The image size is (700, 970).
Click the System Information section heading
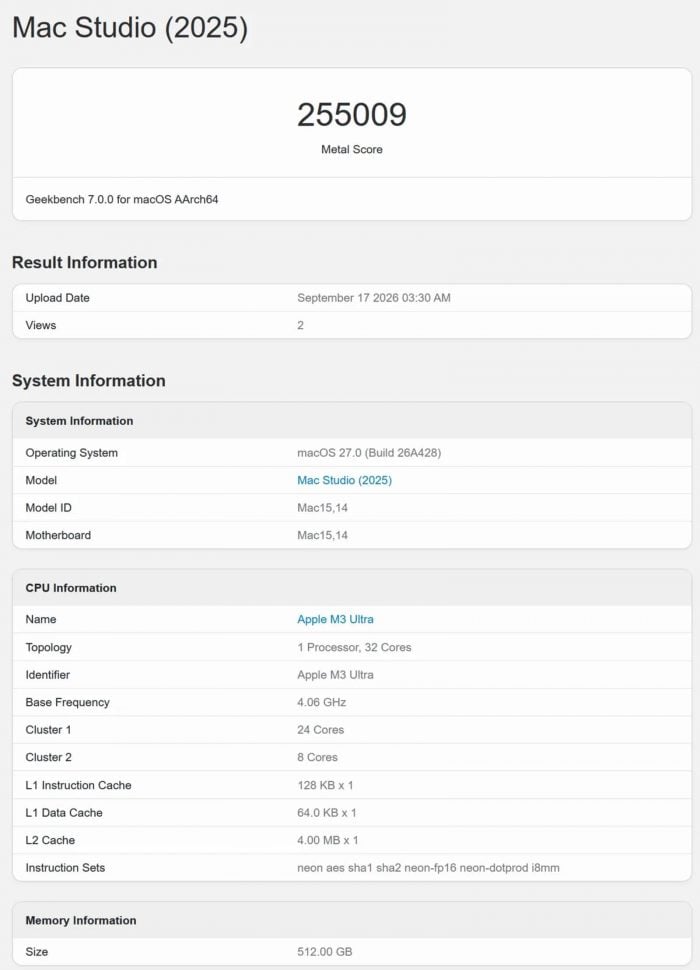click(88, 380)
